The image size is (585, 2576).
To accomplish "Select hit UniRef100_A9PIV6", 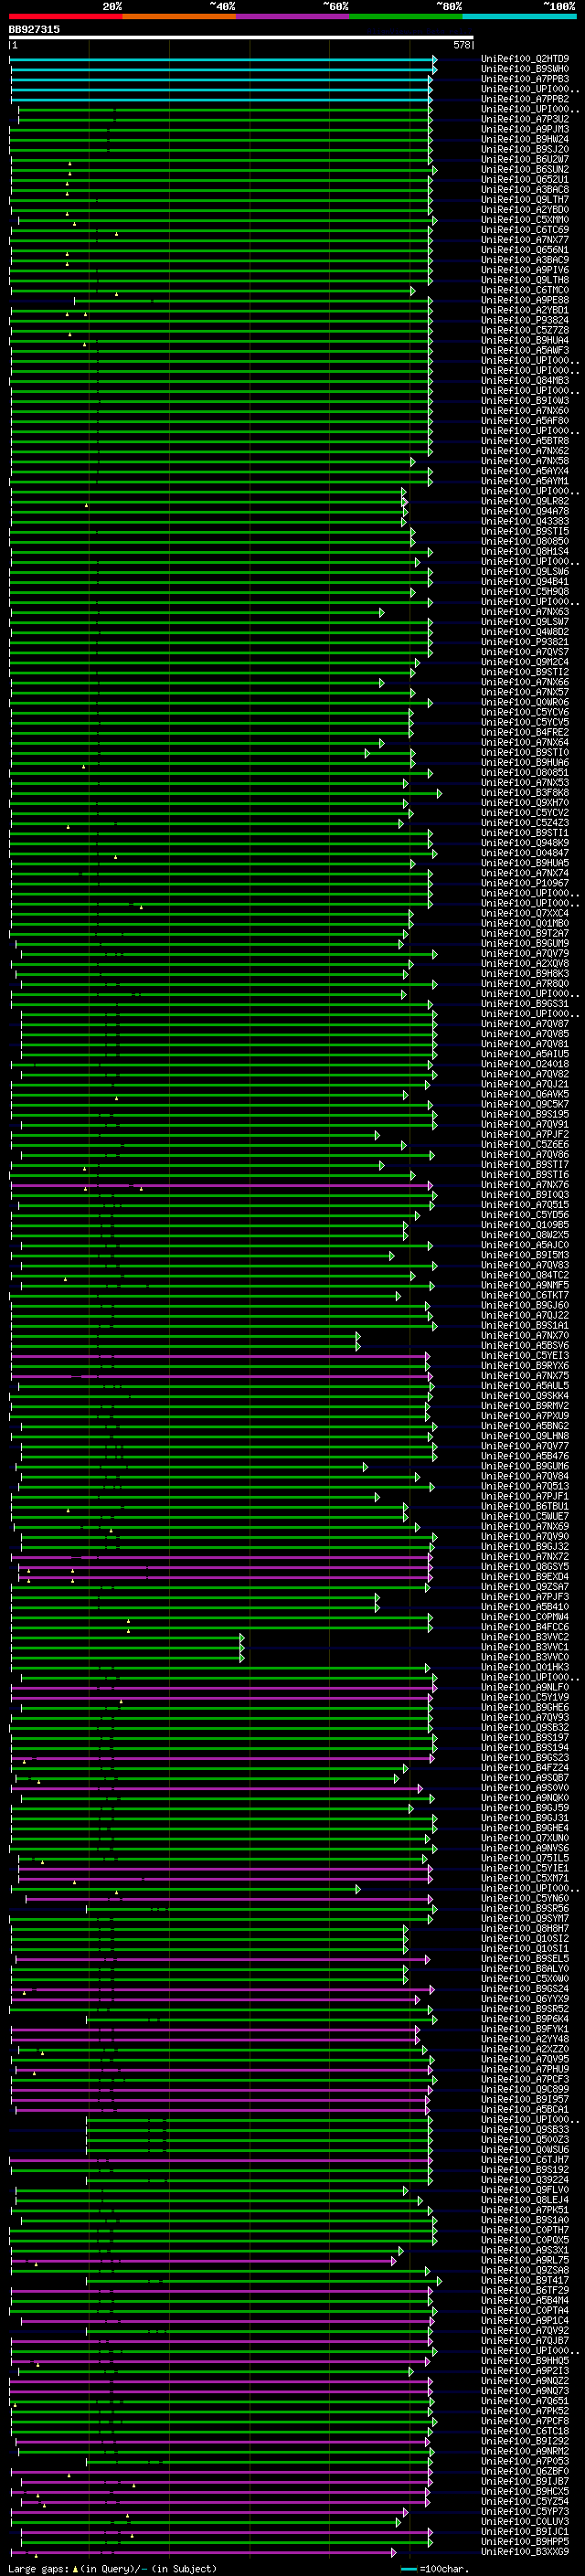I will [525, 270].
